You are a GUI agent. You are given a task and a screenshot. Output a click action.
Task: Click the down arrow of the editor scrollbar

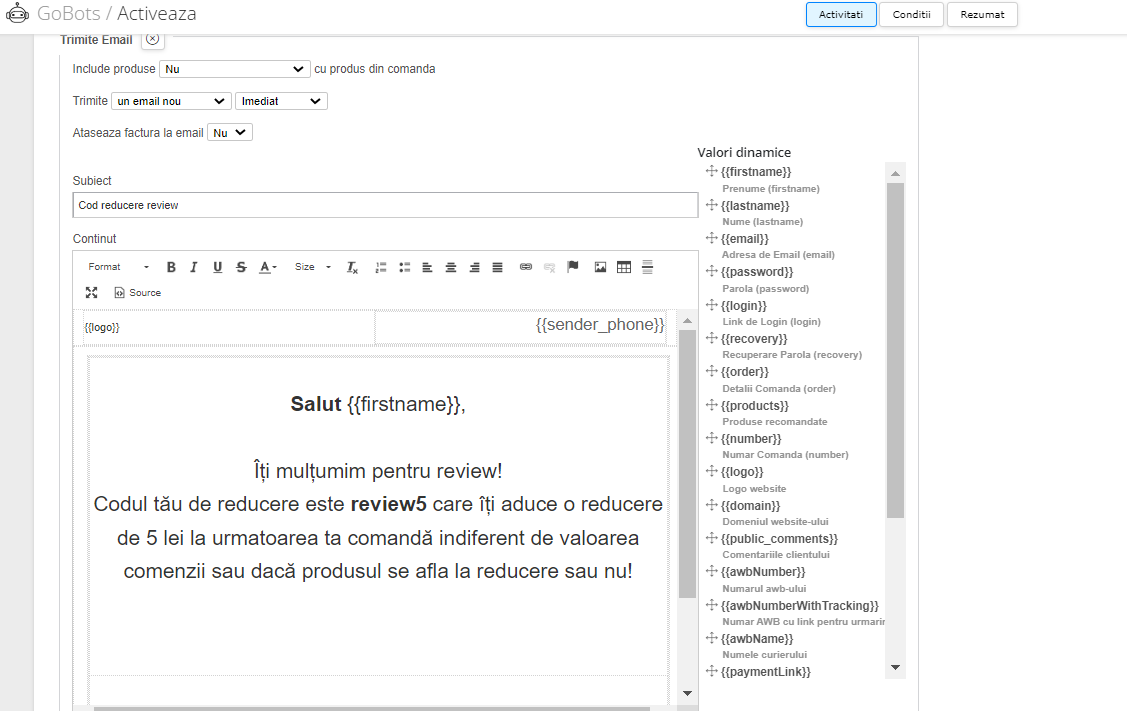(x=687, y=694)
